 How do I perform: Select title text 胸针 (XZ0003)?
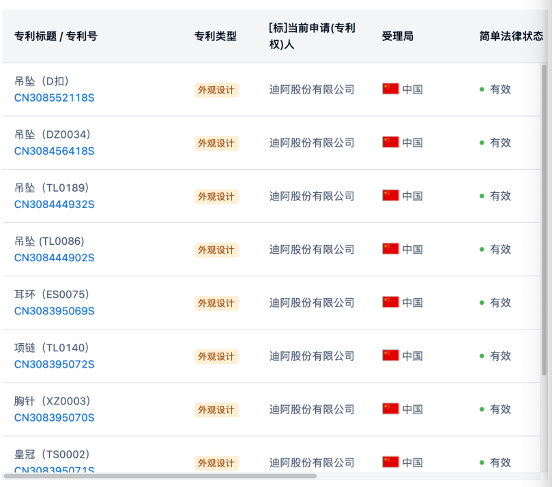[52, 401]
